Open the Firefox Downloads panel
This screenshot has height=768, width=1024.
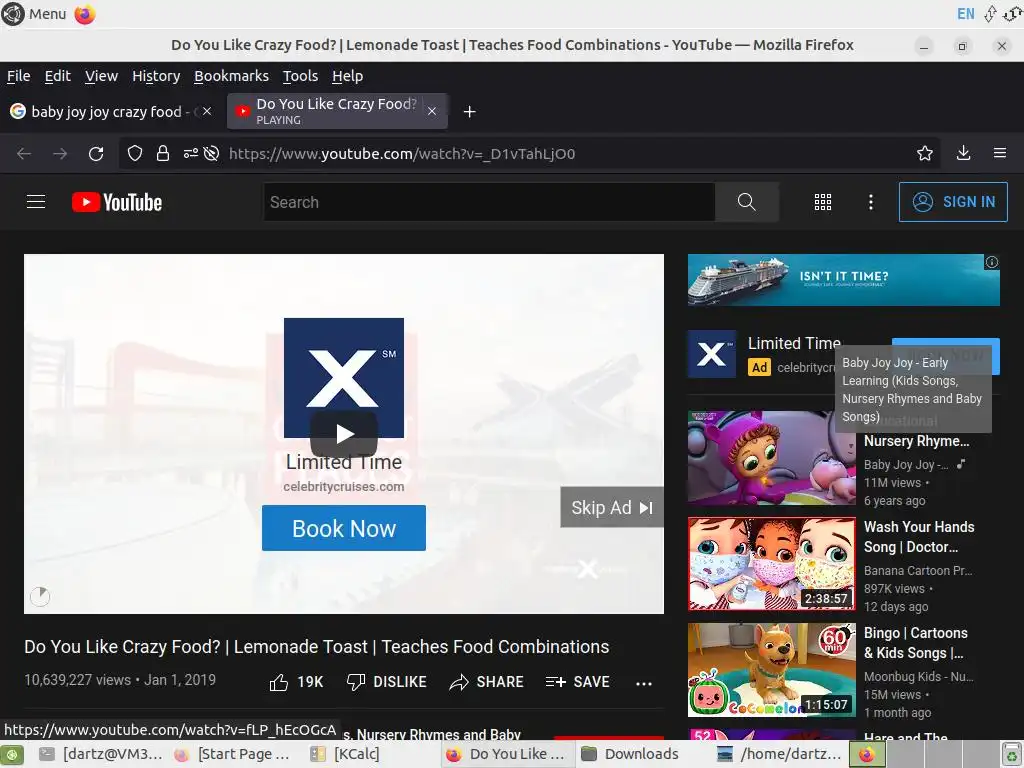pos(963,153)
